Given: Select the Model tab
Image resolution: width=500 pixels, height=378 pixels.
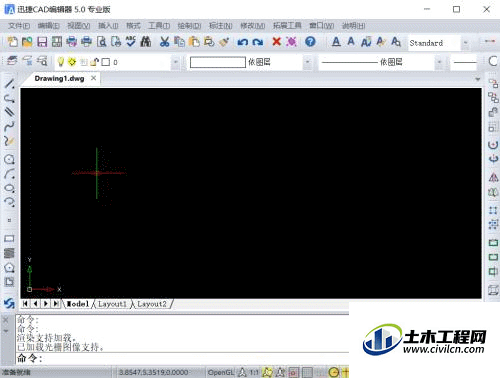Looking at the screenshot, I should click(78, 304).
